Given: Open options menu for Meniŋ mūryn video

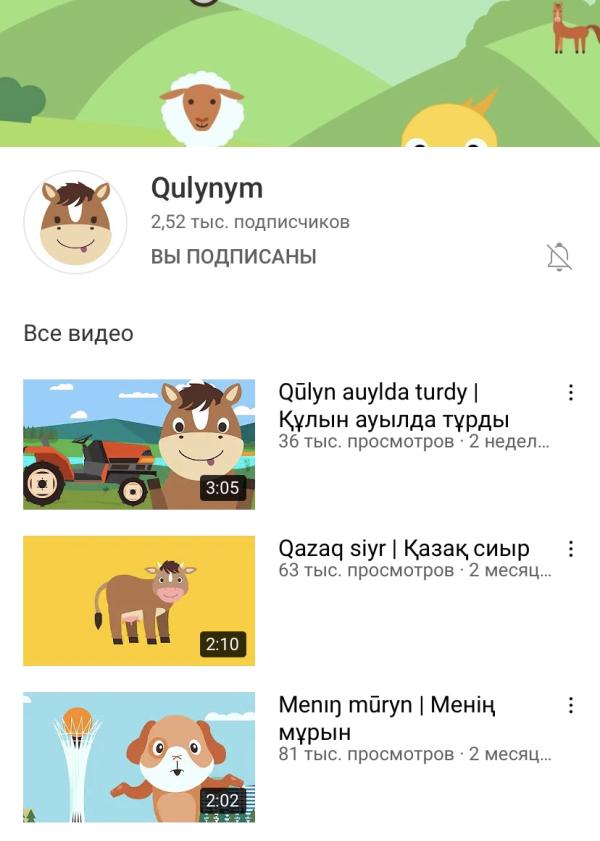Looking at the screenshot, I should [571, 705].
